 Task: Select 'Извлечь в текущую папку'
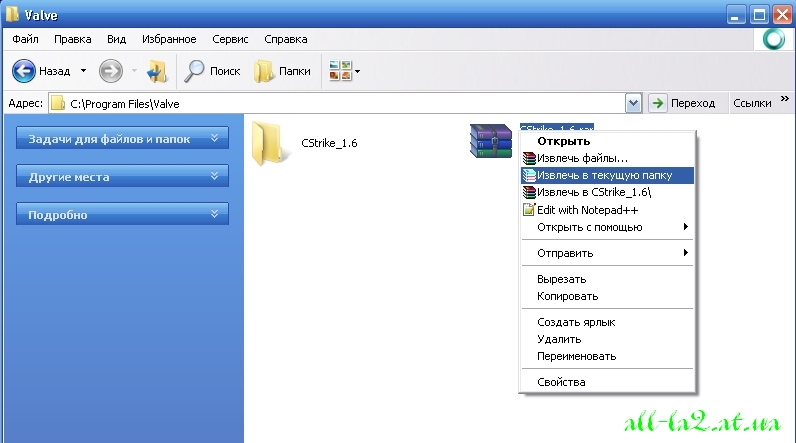pyautogui.click(x=607, y=176)
